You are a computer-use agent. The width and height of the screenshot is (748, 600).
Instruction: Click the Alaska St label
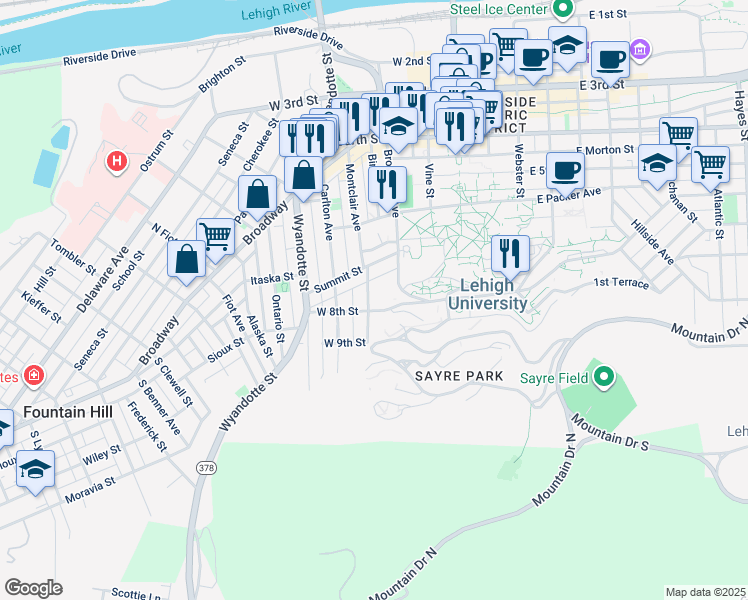coord(260,336)
